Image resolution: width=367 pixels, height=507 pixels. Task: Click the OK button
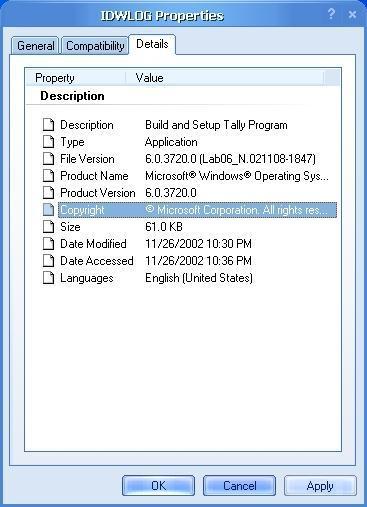click(x=158, y=486)
